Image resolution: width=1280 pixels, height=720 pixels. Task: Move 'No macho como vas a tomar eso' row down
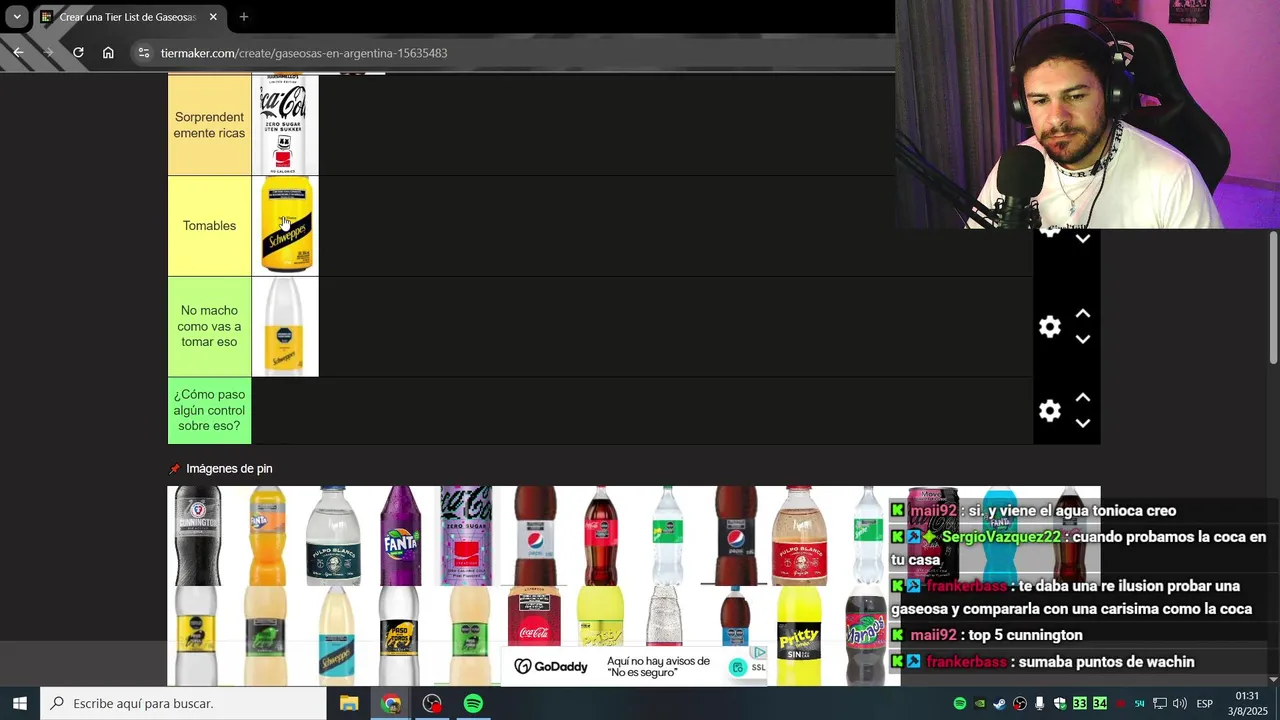[1083, 340]
